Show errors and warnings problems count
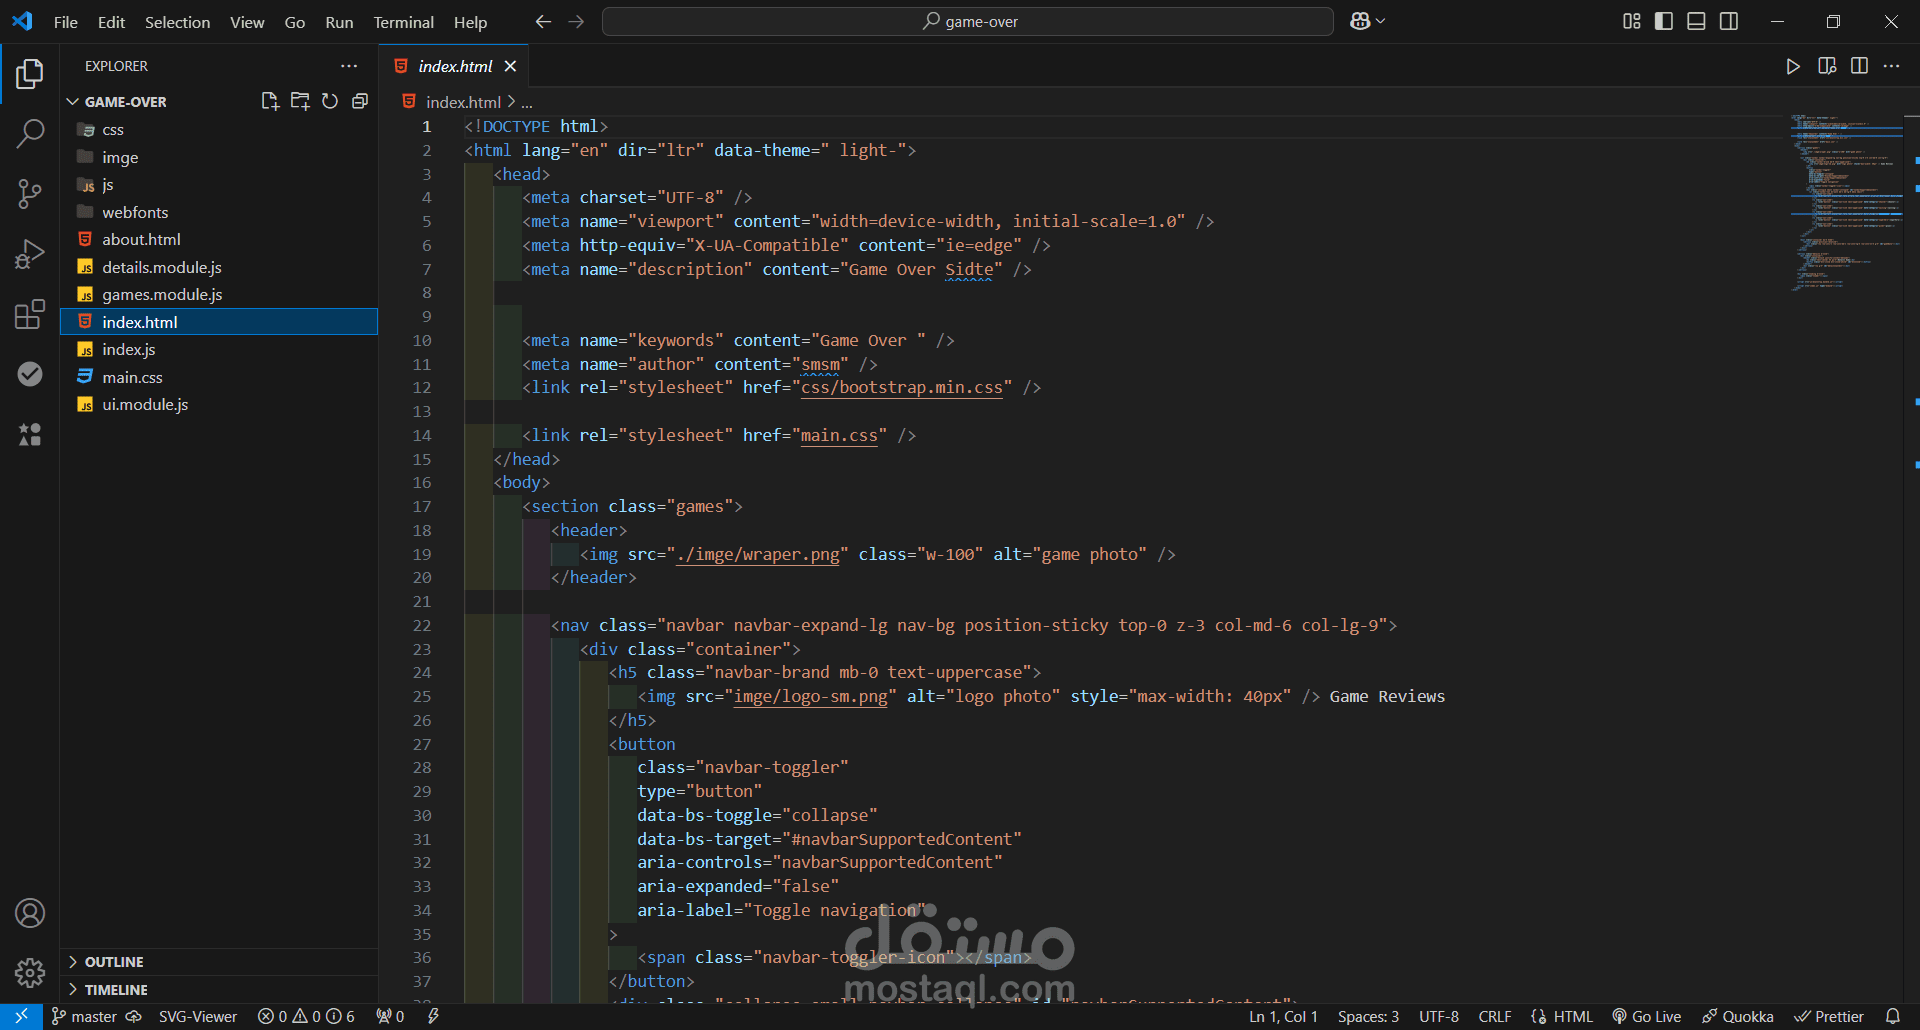This screenshot has width=1920, height=1030. [306, 1016]
